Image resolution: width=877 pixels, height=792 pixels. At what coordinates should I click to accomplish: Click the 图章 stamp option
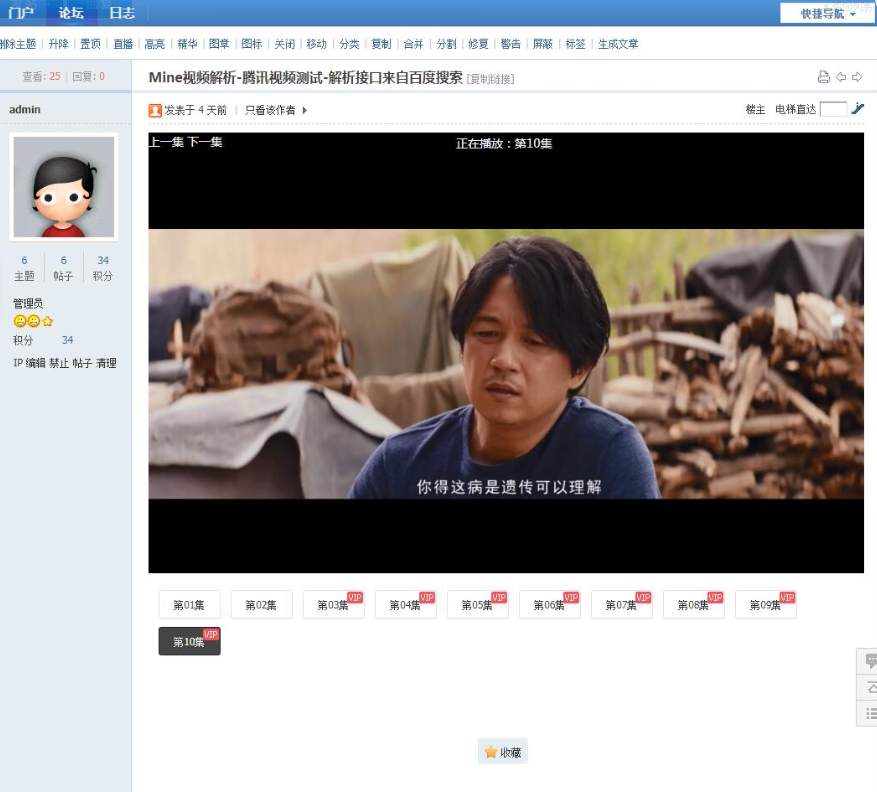pos(219,44)
